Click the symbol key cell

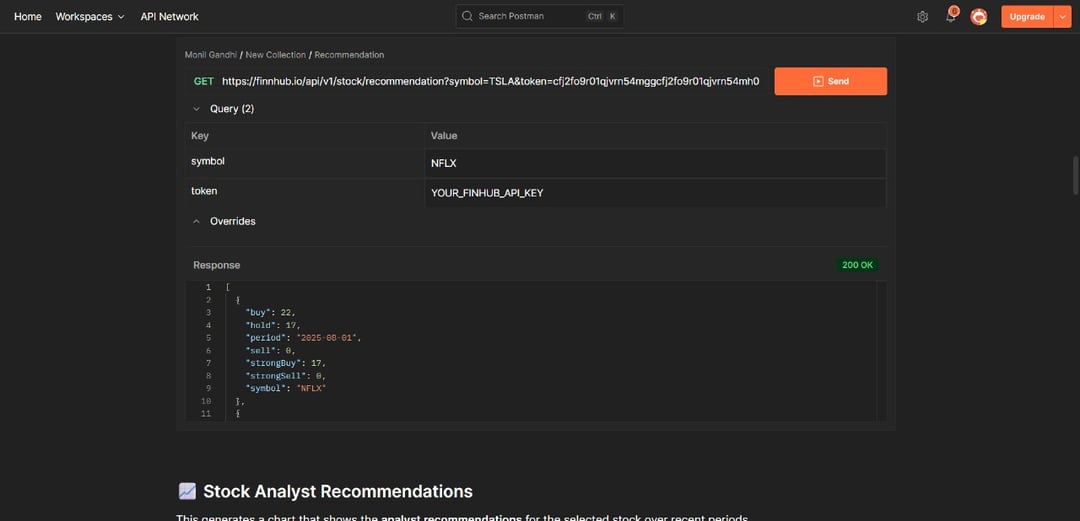[304, 163]
